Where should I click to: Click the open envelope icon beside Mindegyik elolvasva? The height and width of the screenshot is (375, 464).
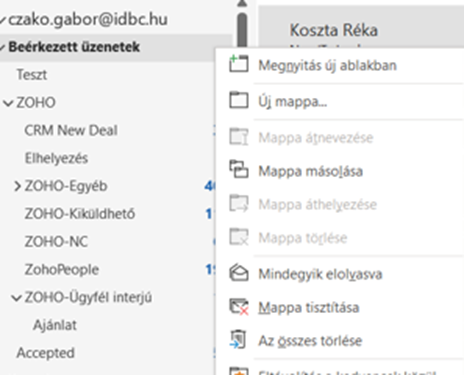pyautogui.click(x=239, y=273)
